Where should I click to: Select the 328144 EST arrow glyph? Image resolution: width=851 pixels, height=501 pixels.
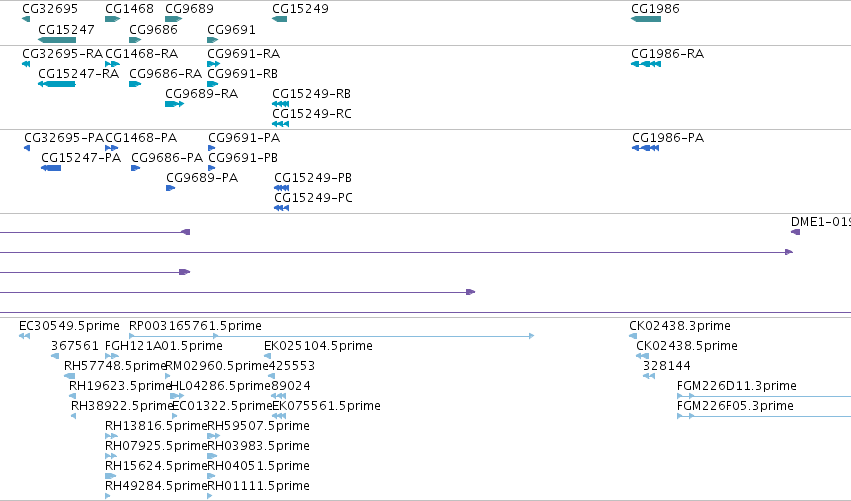[649, 376]
